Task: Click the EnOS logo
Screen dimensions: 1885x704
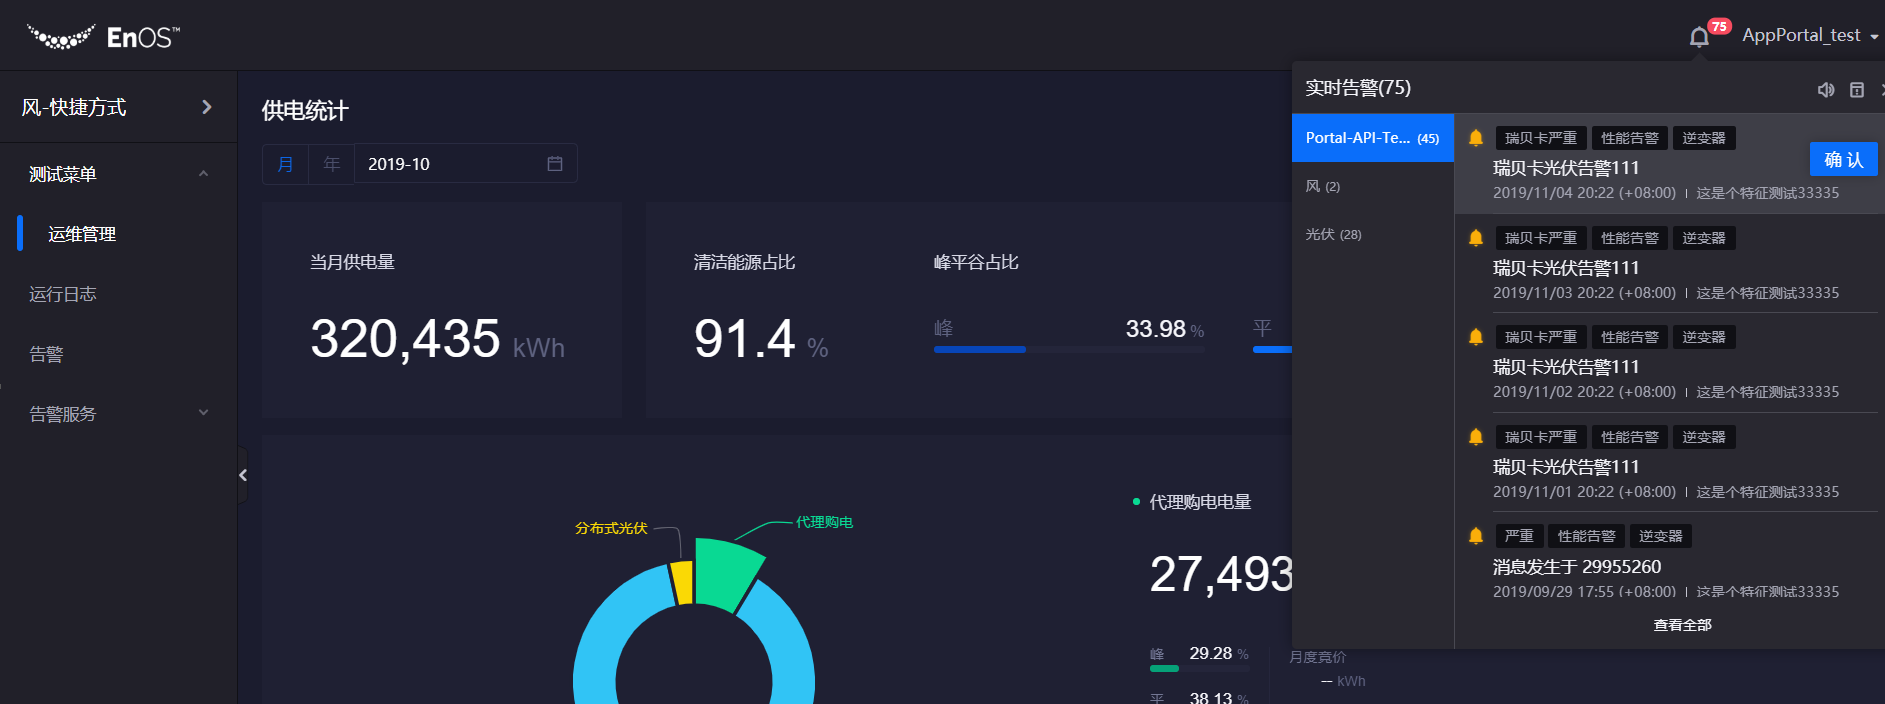Action: 103,37
